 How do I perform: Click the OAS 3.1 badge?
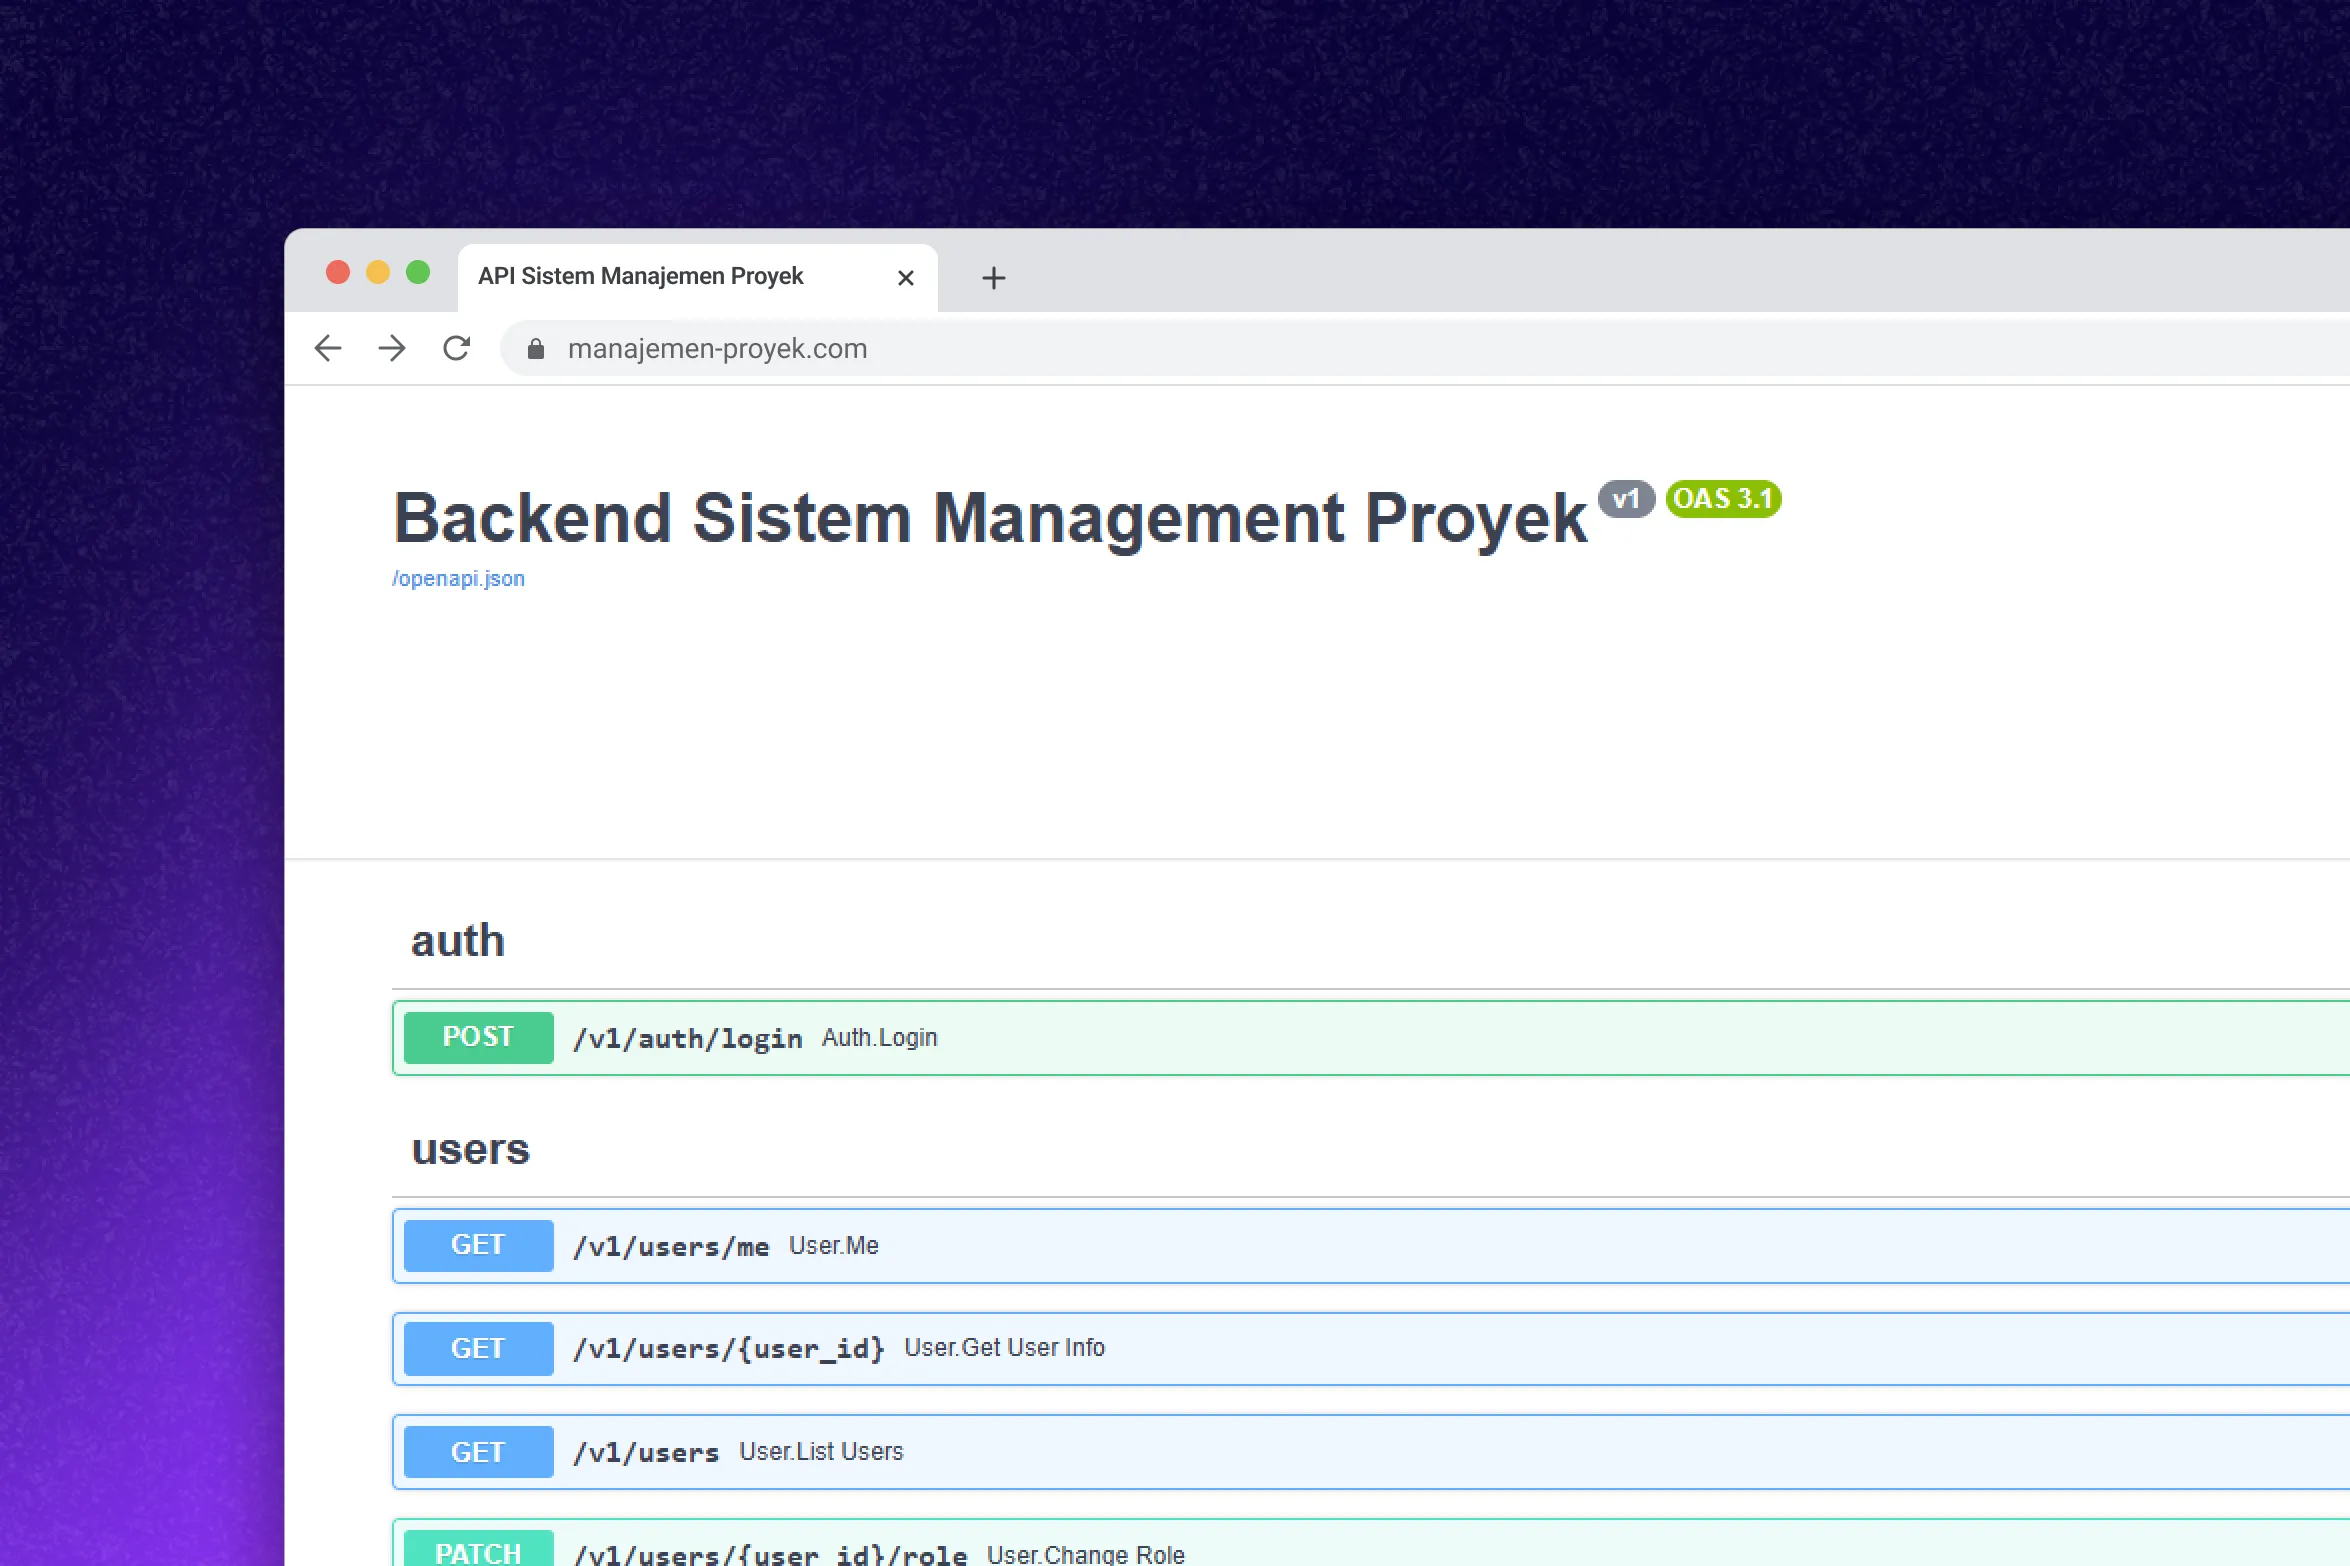coord(1722,498)
